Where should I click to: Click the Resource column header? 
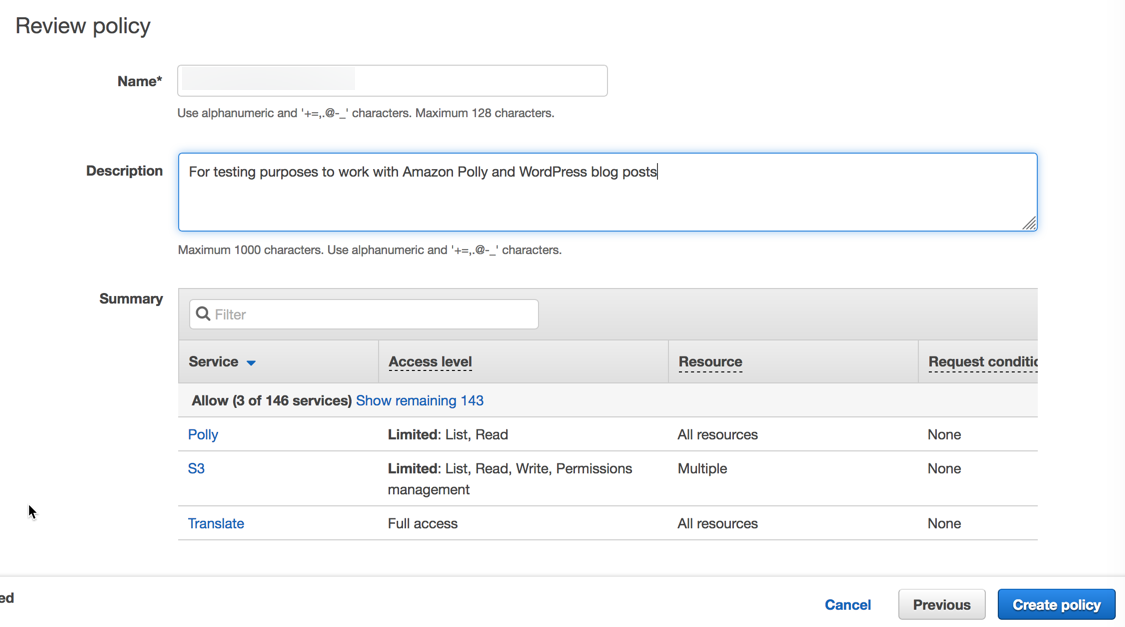(710, 362)
